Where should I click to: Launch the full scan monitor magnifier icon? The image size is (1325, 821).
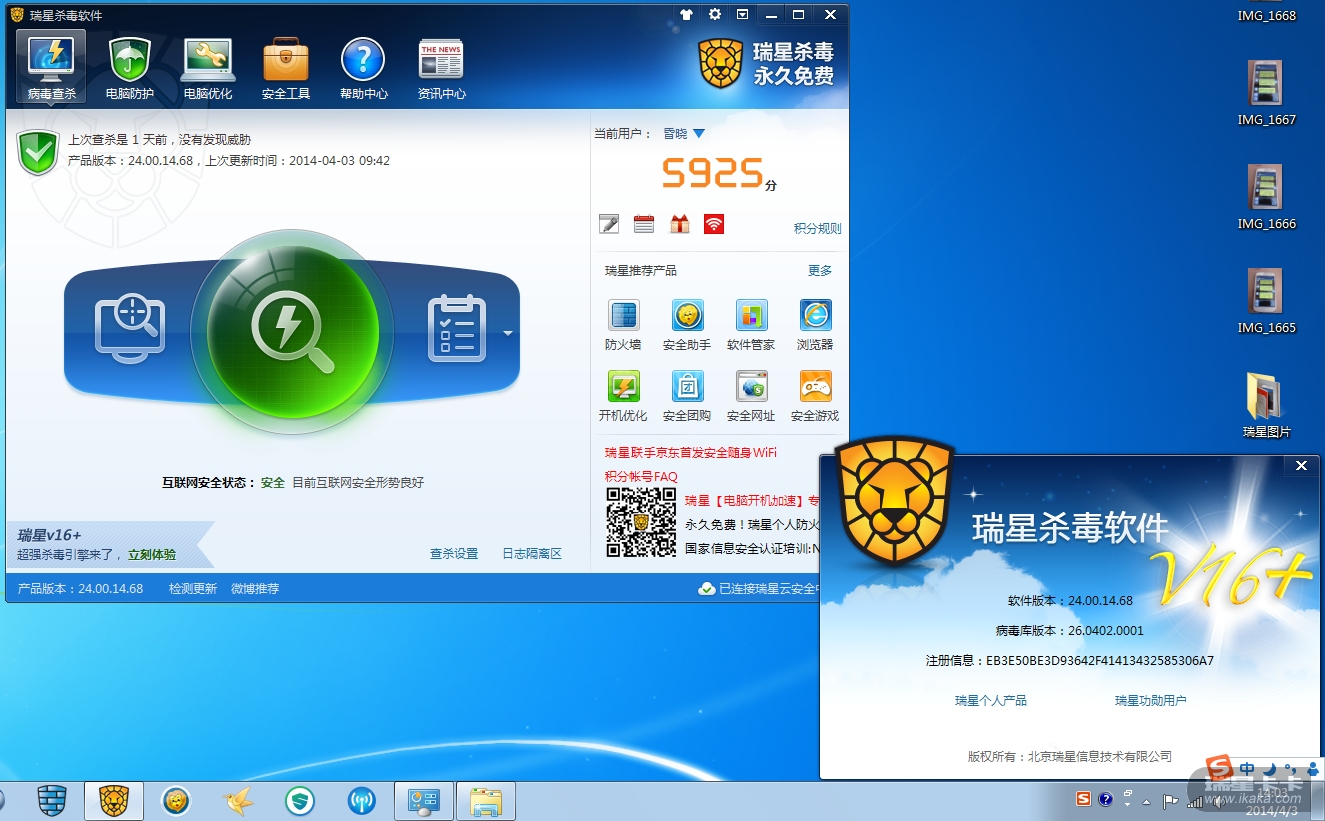coord(130,328)
